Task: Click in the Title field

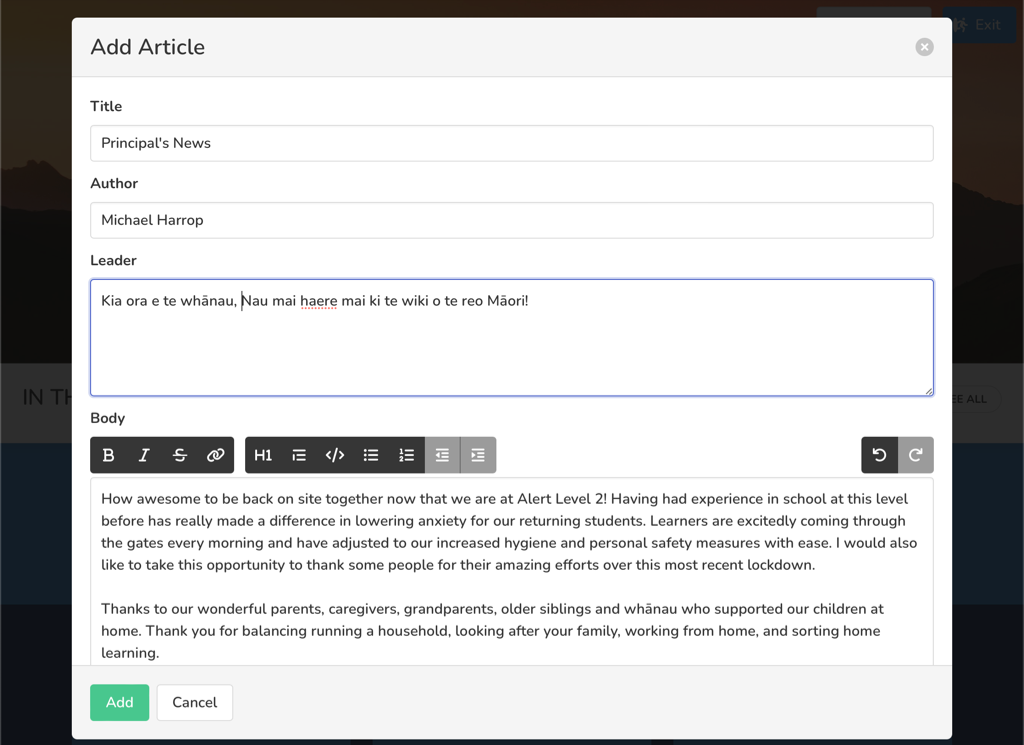Action: (512, 143)
